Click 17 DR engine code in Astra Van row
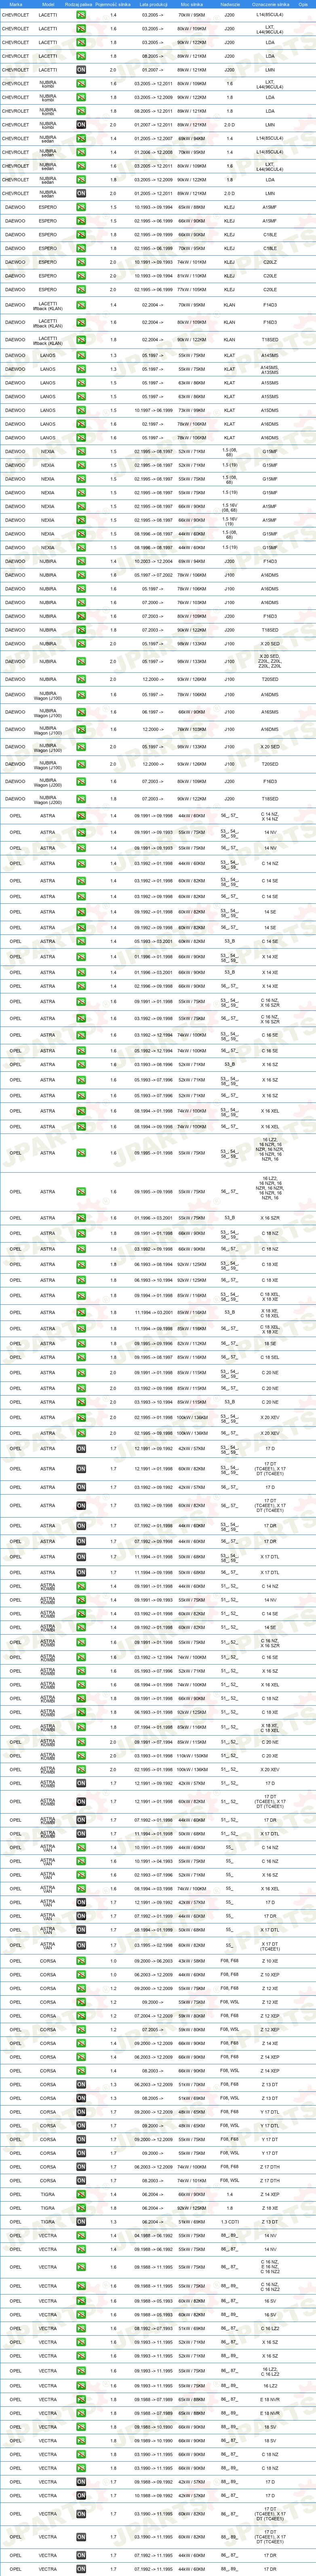Image resolution: width=316 pixels, height=2576 pixels. pos(270,1917)
